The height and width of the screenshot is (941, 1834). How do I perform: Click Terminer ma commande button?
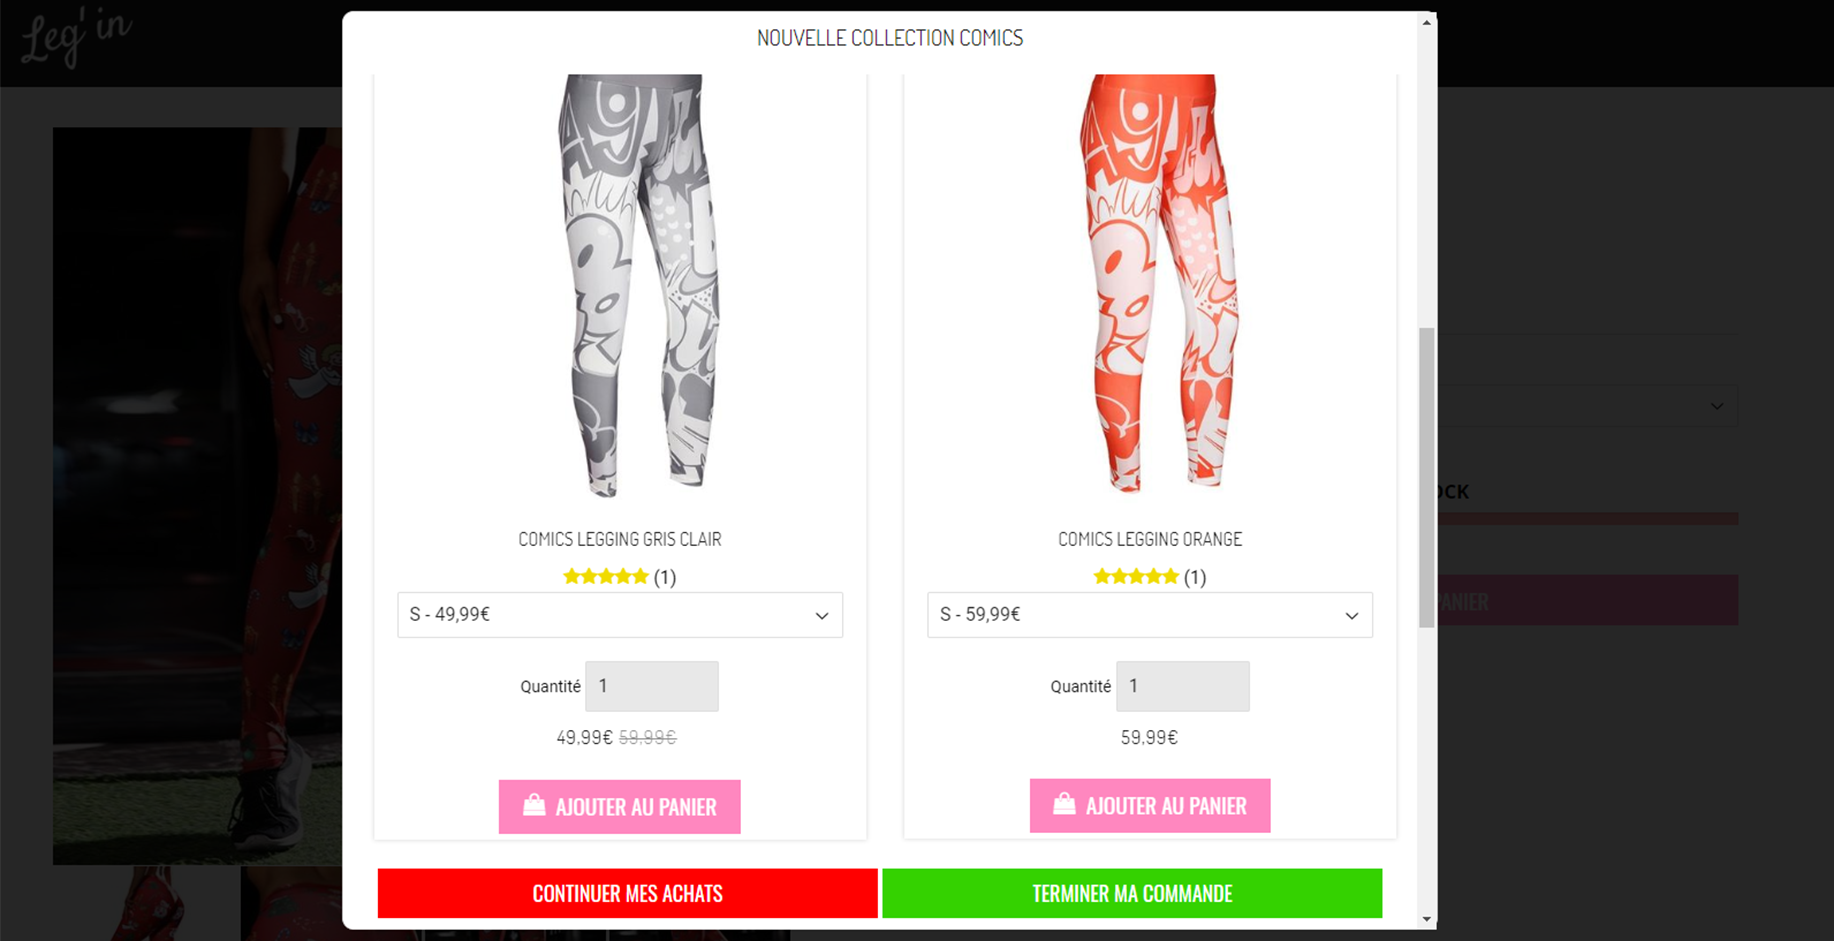1132,893
